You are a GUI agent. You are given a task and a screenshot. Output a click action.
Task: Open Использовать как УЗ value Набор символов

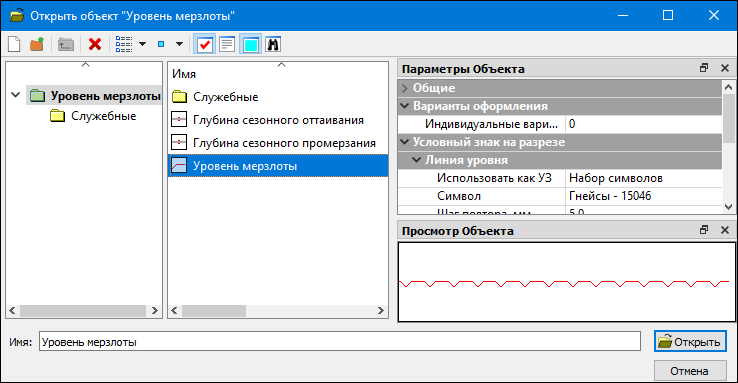point(643,178)
